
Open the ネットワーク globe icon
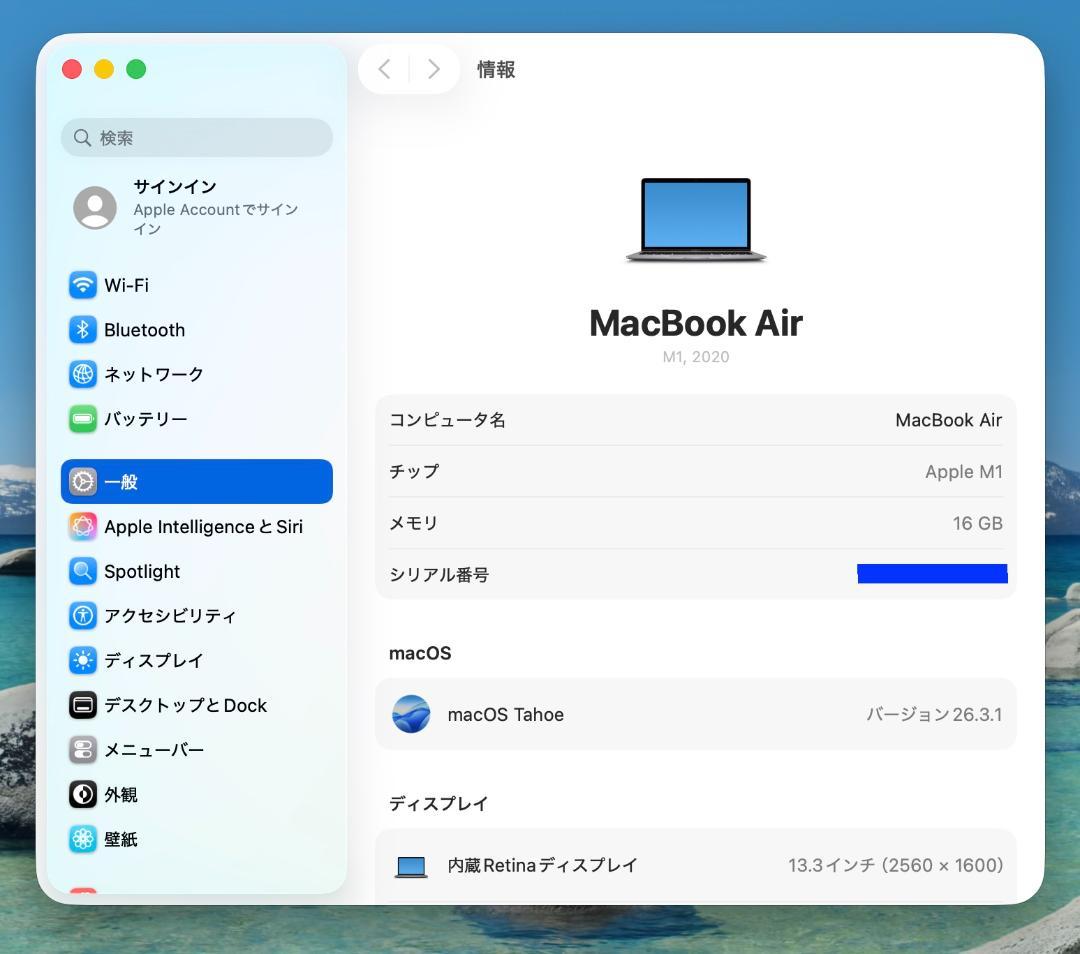coord(83,374)
